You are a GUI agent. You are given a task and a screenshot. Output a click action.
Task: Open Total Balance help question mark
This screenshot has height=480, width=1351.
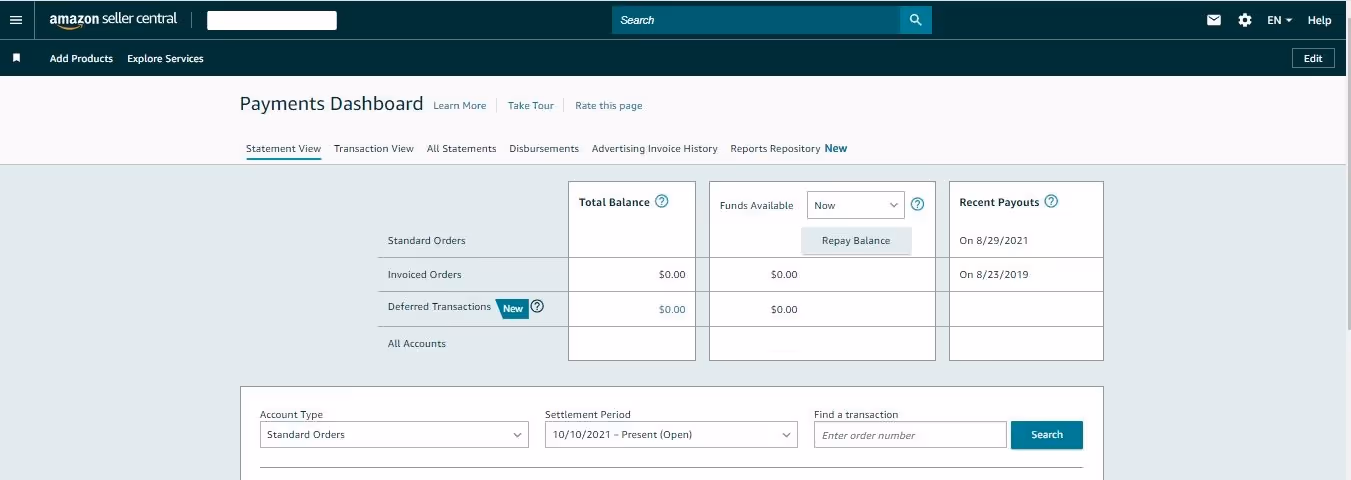[x=661, y=201]
